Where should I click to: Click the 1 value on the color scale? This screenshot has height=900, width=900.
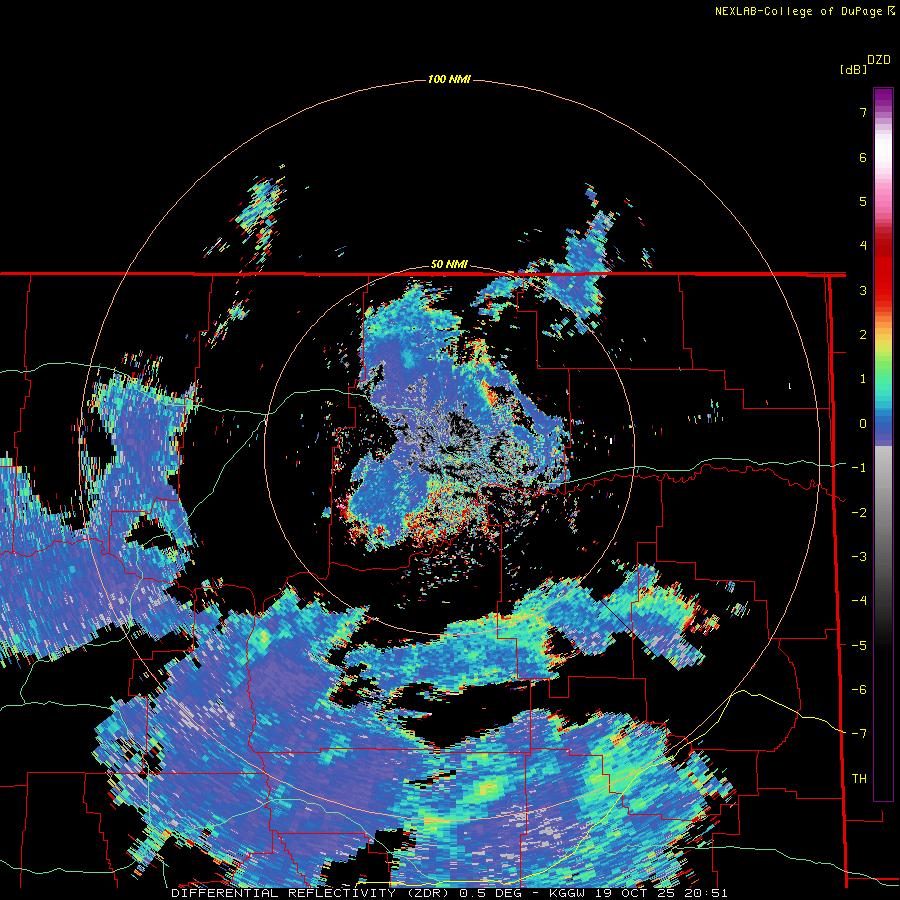[x=863, y=379]
